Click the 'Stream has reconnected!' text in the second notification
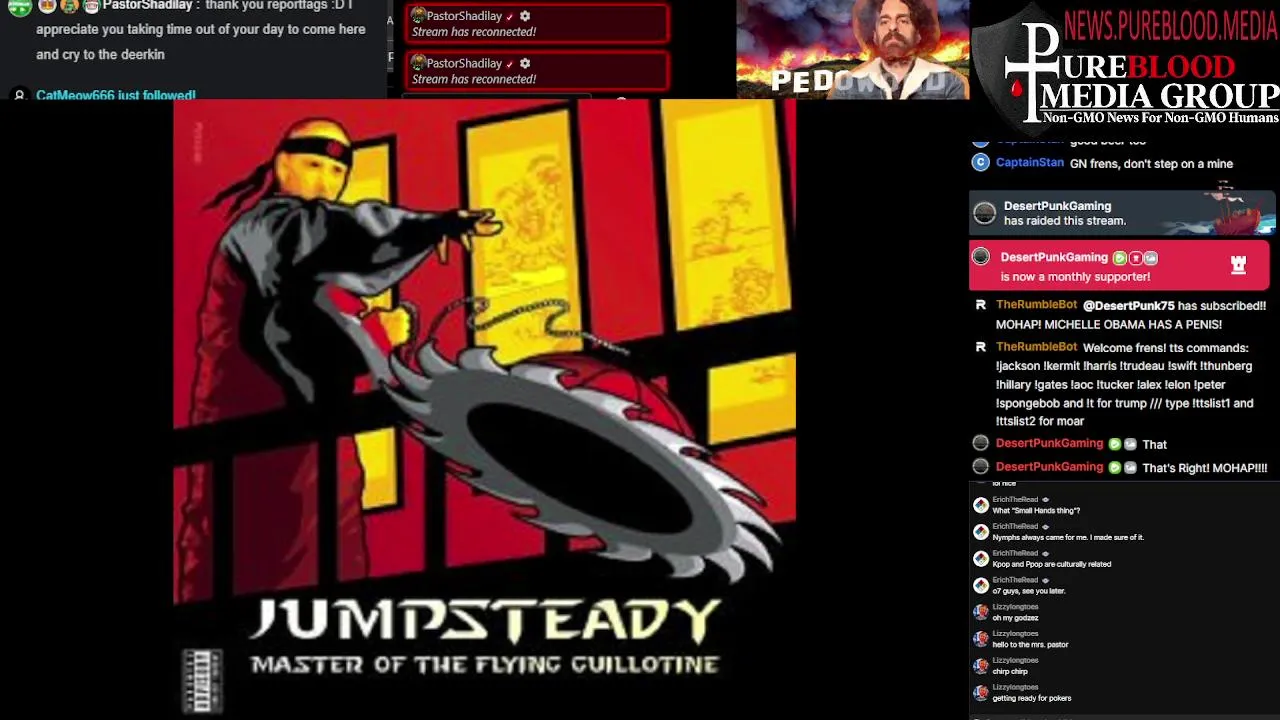The width and height of the screenshot is (1280, 720). [474, 79]
